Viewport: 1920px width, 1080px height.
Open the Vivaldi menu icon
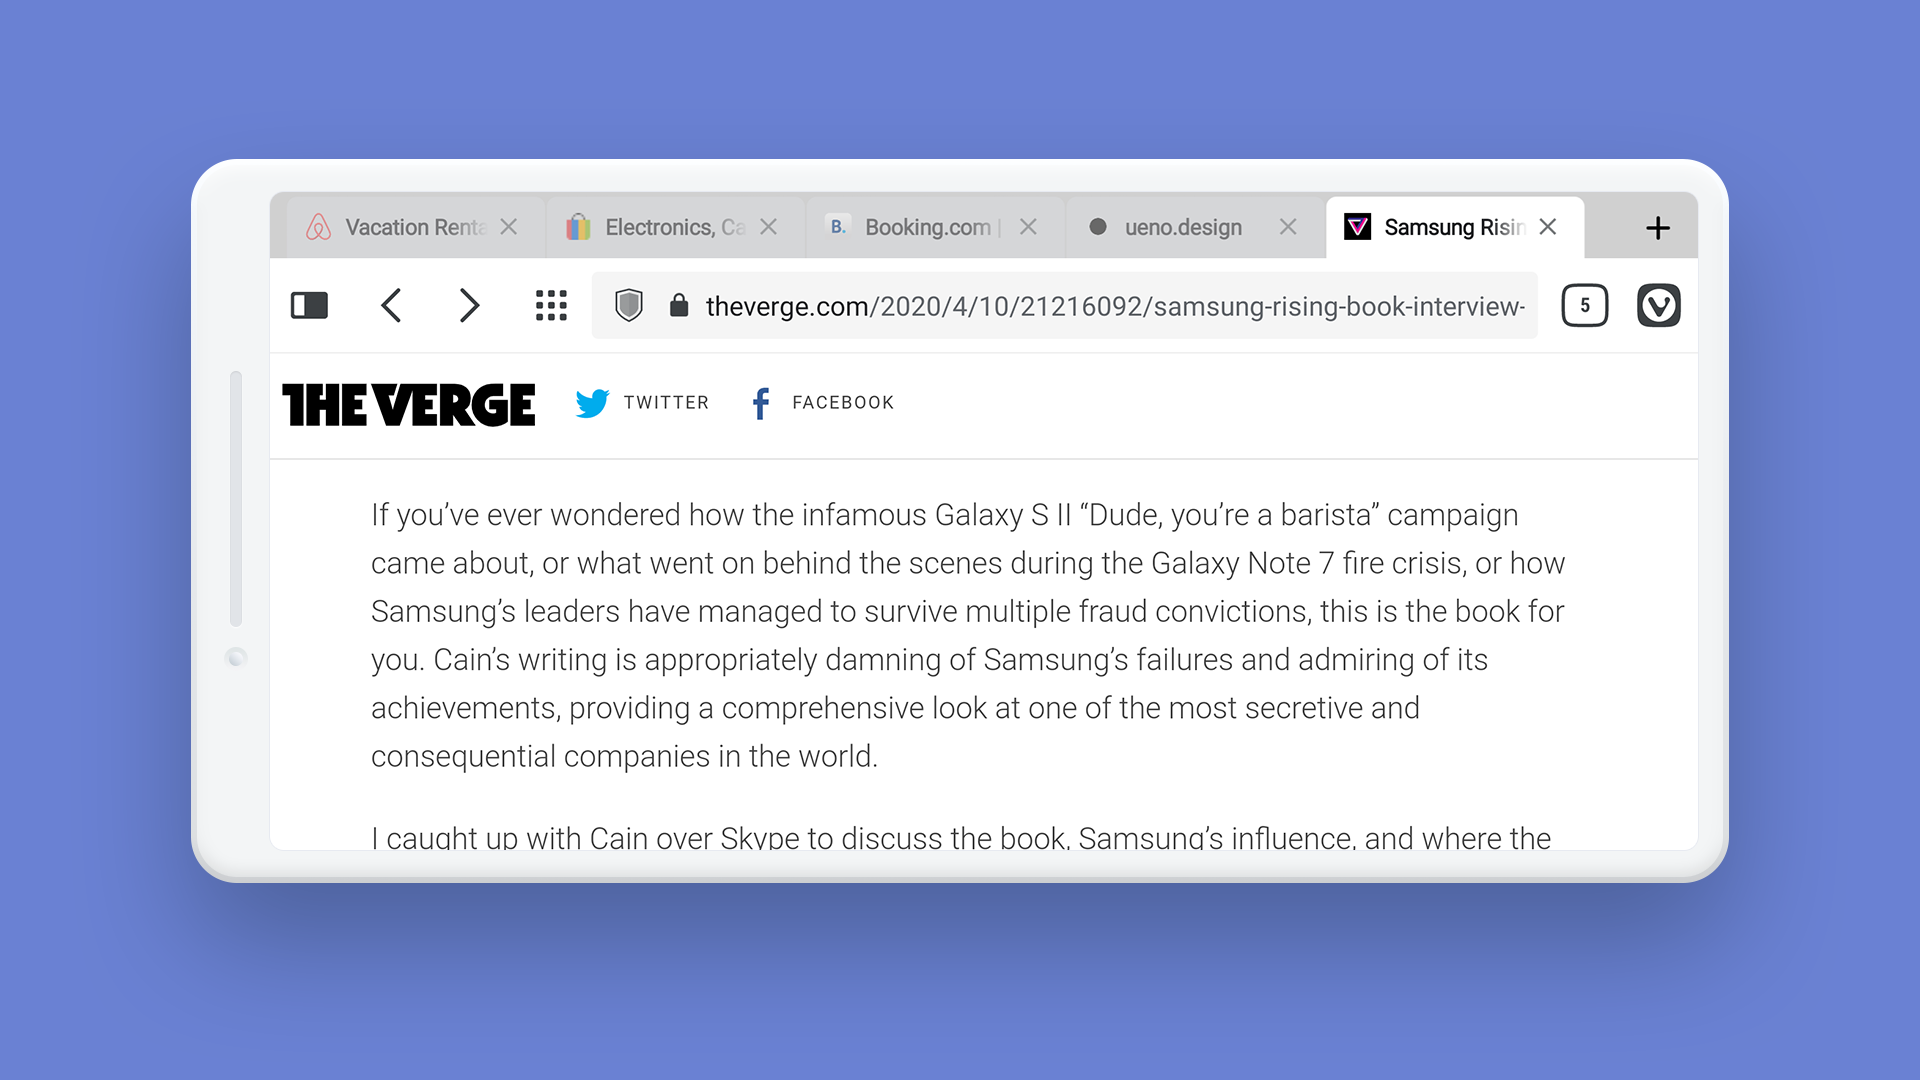[x=1659, y=306]
